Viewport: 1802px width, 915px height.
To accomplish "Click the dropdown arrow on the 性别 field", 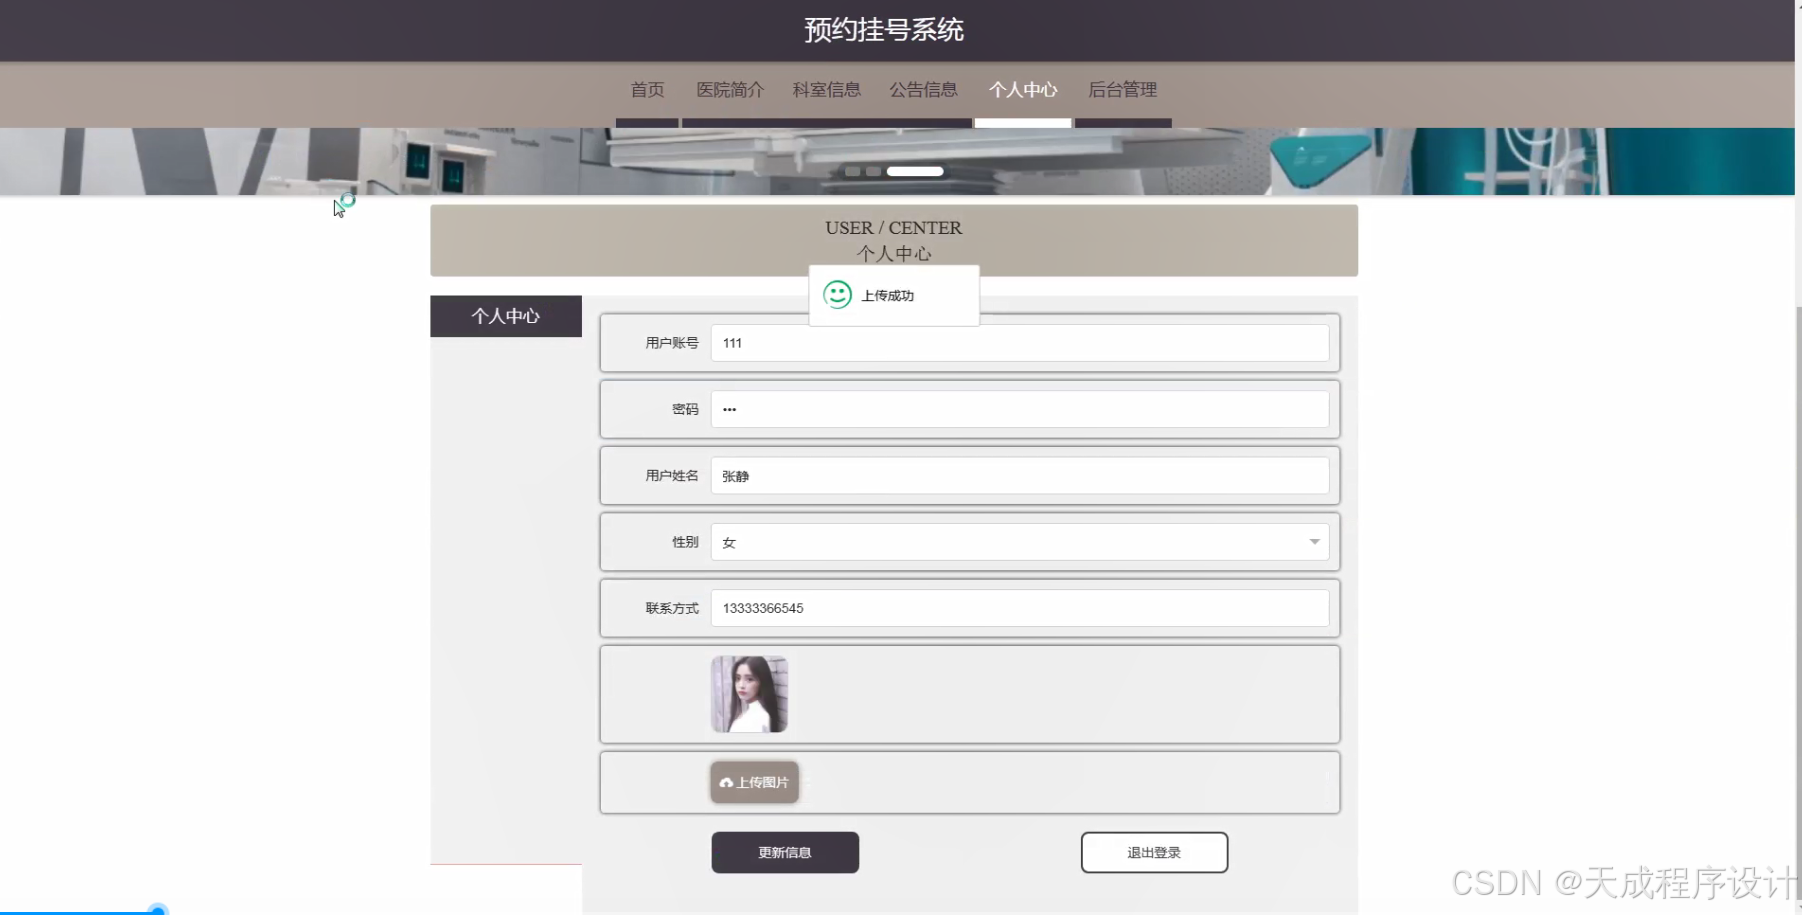I will (x=1313, y=541).
